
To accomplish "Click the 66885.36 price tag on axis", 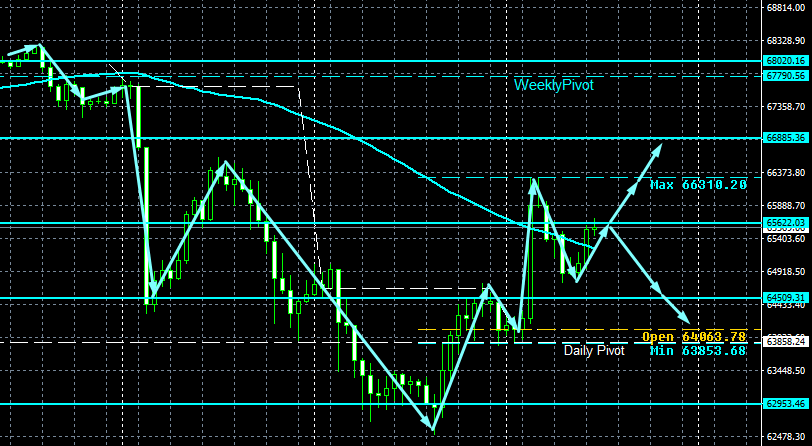I will click(785, 138).
